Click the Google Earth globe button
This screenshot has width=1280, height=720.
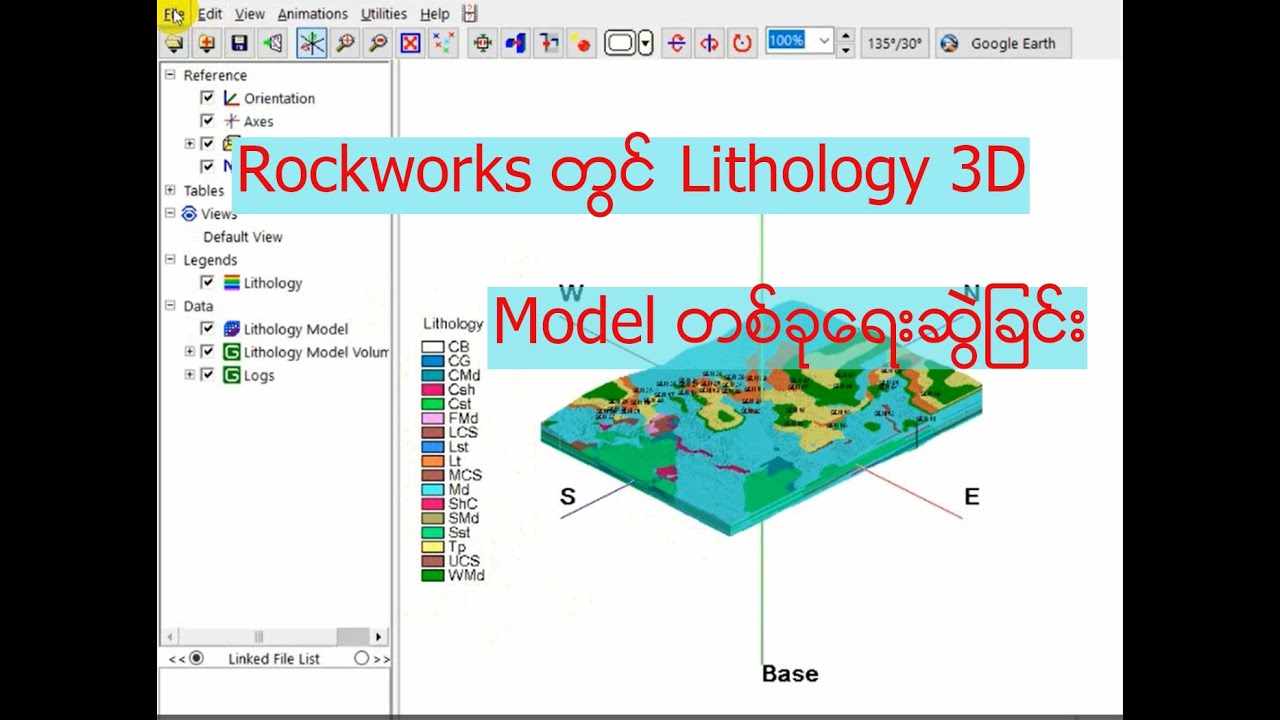(x=1003, y=43)
